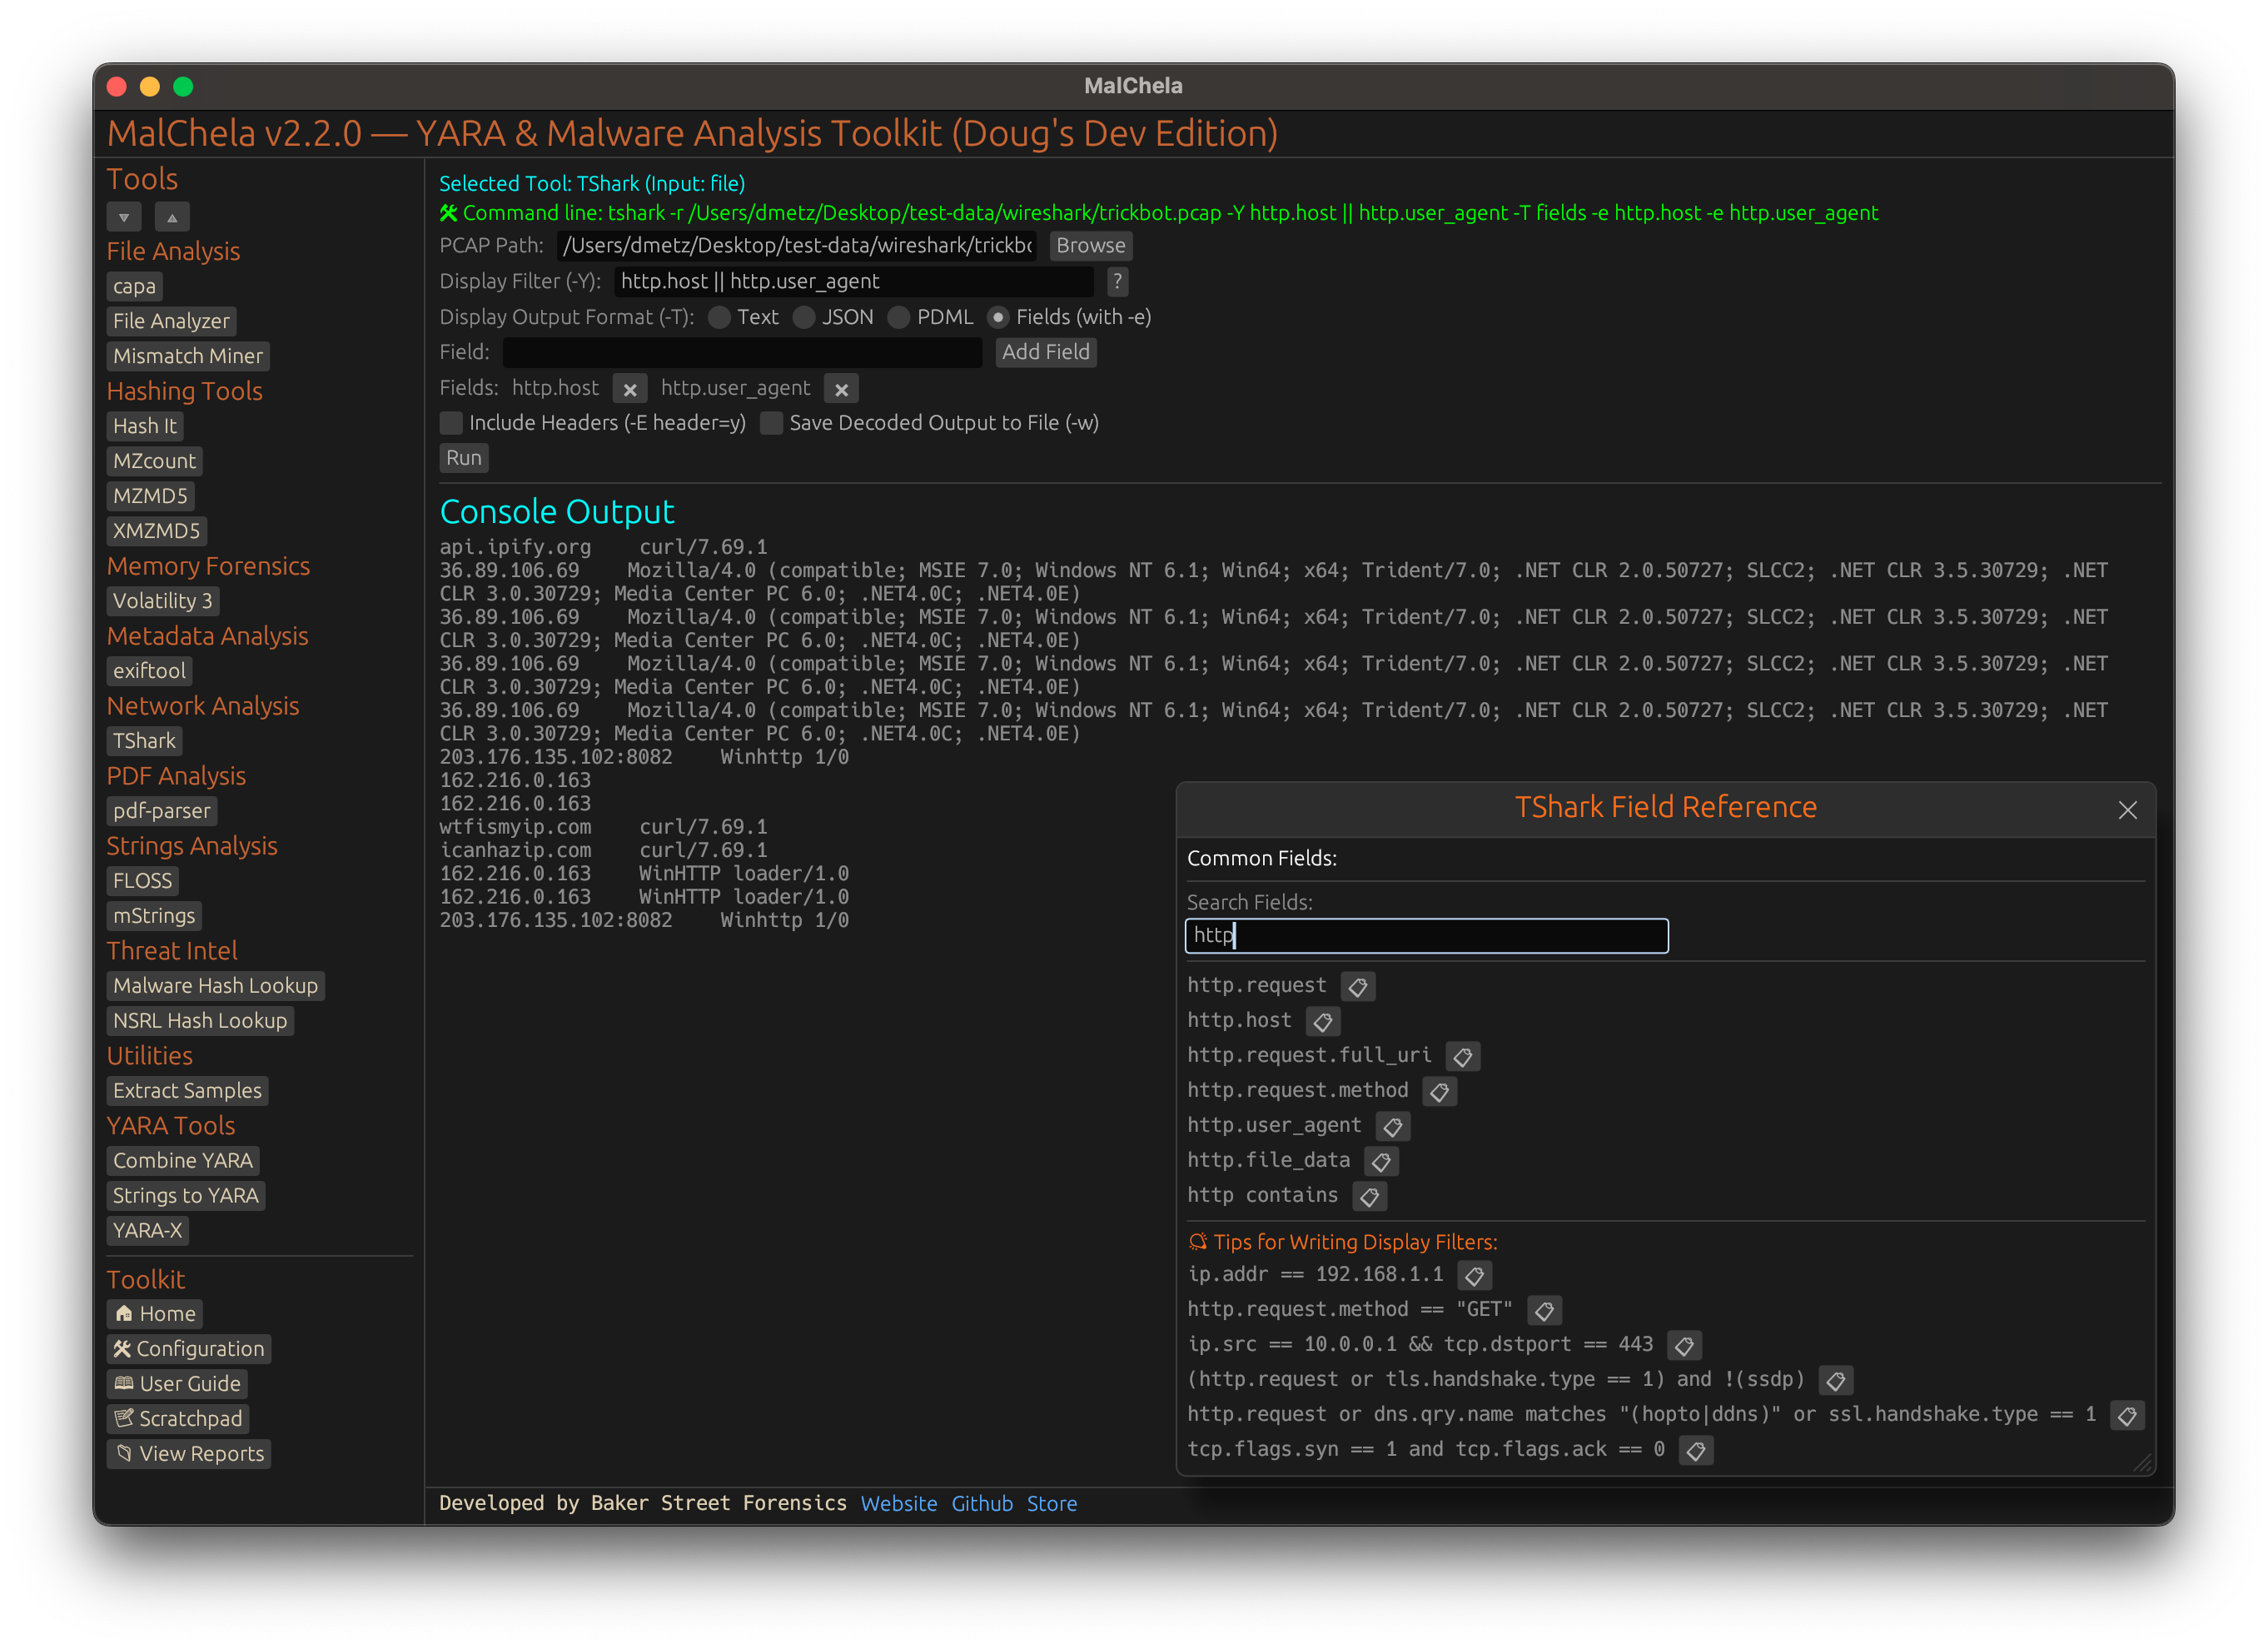Image resolution: width=2268 pixels, height=1649 pixels.
Task: Open the Github link in footer
Action: (x=982, y=1504)
